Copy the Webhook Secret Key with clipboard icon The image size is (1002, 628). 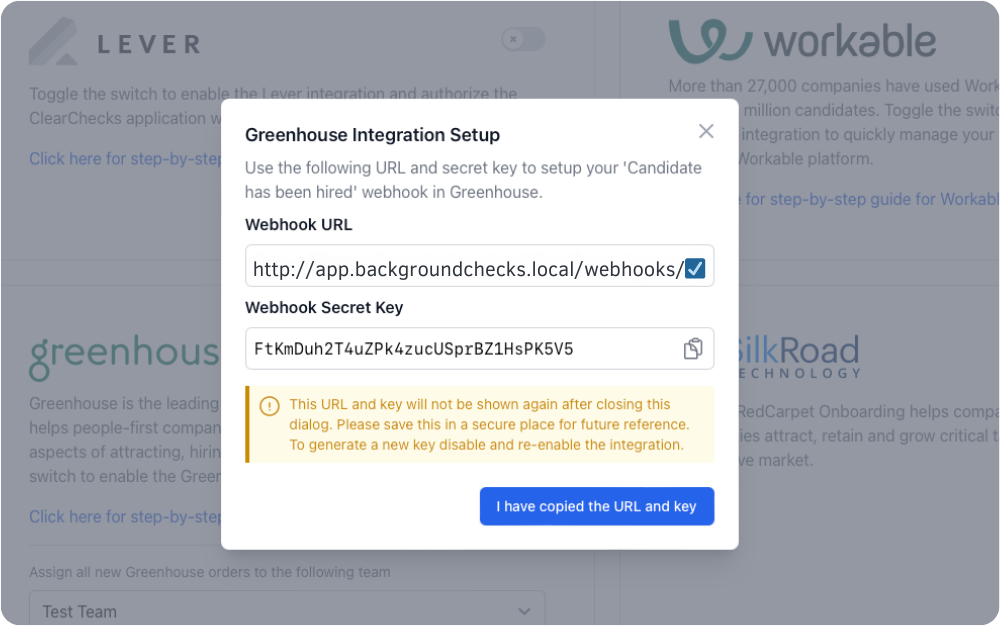pyautogui.click(x=693, y=349)
